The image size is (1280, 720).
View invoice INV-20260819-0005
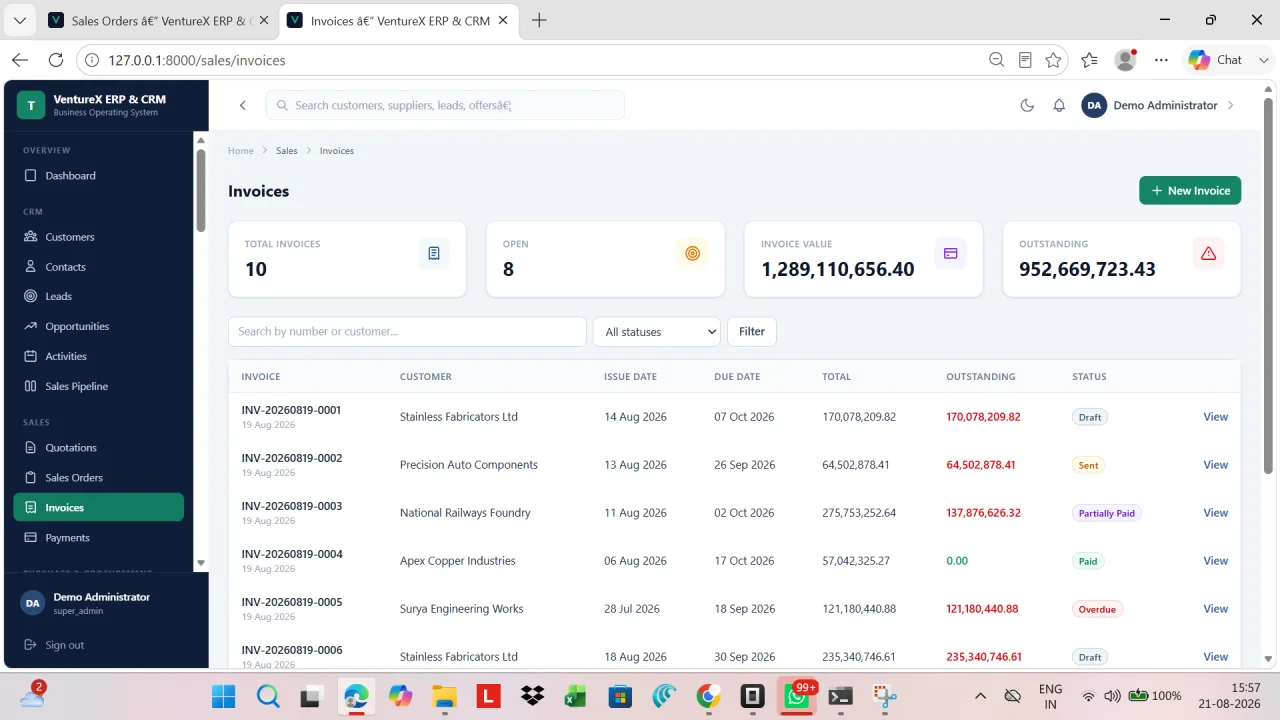click(1215, 609)
